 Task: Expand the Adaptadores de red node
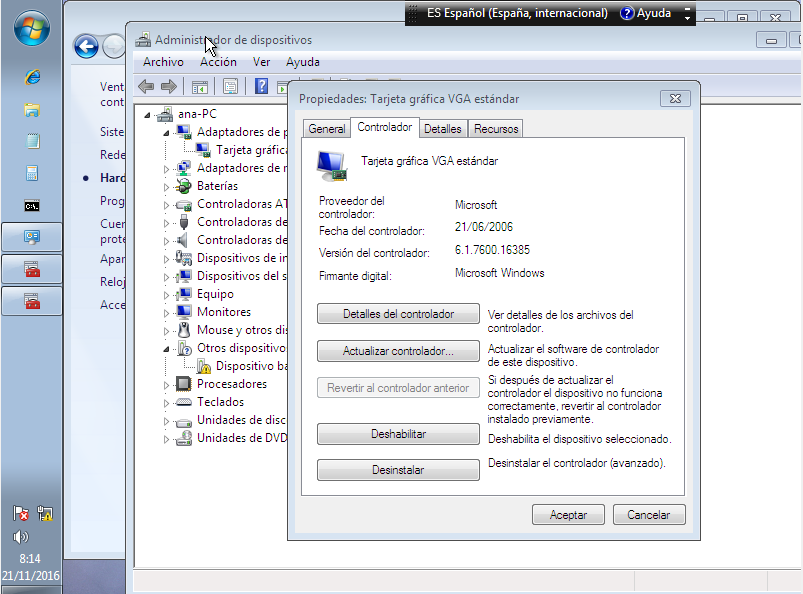(166, 168)
